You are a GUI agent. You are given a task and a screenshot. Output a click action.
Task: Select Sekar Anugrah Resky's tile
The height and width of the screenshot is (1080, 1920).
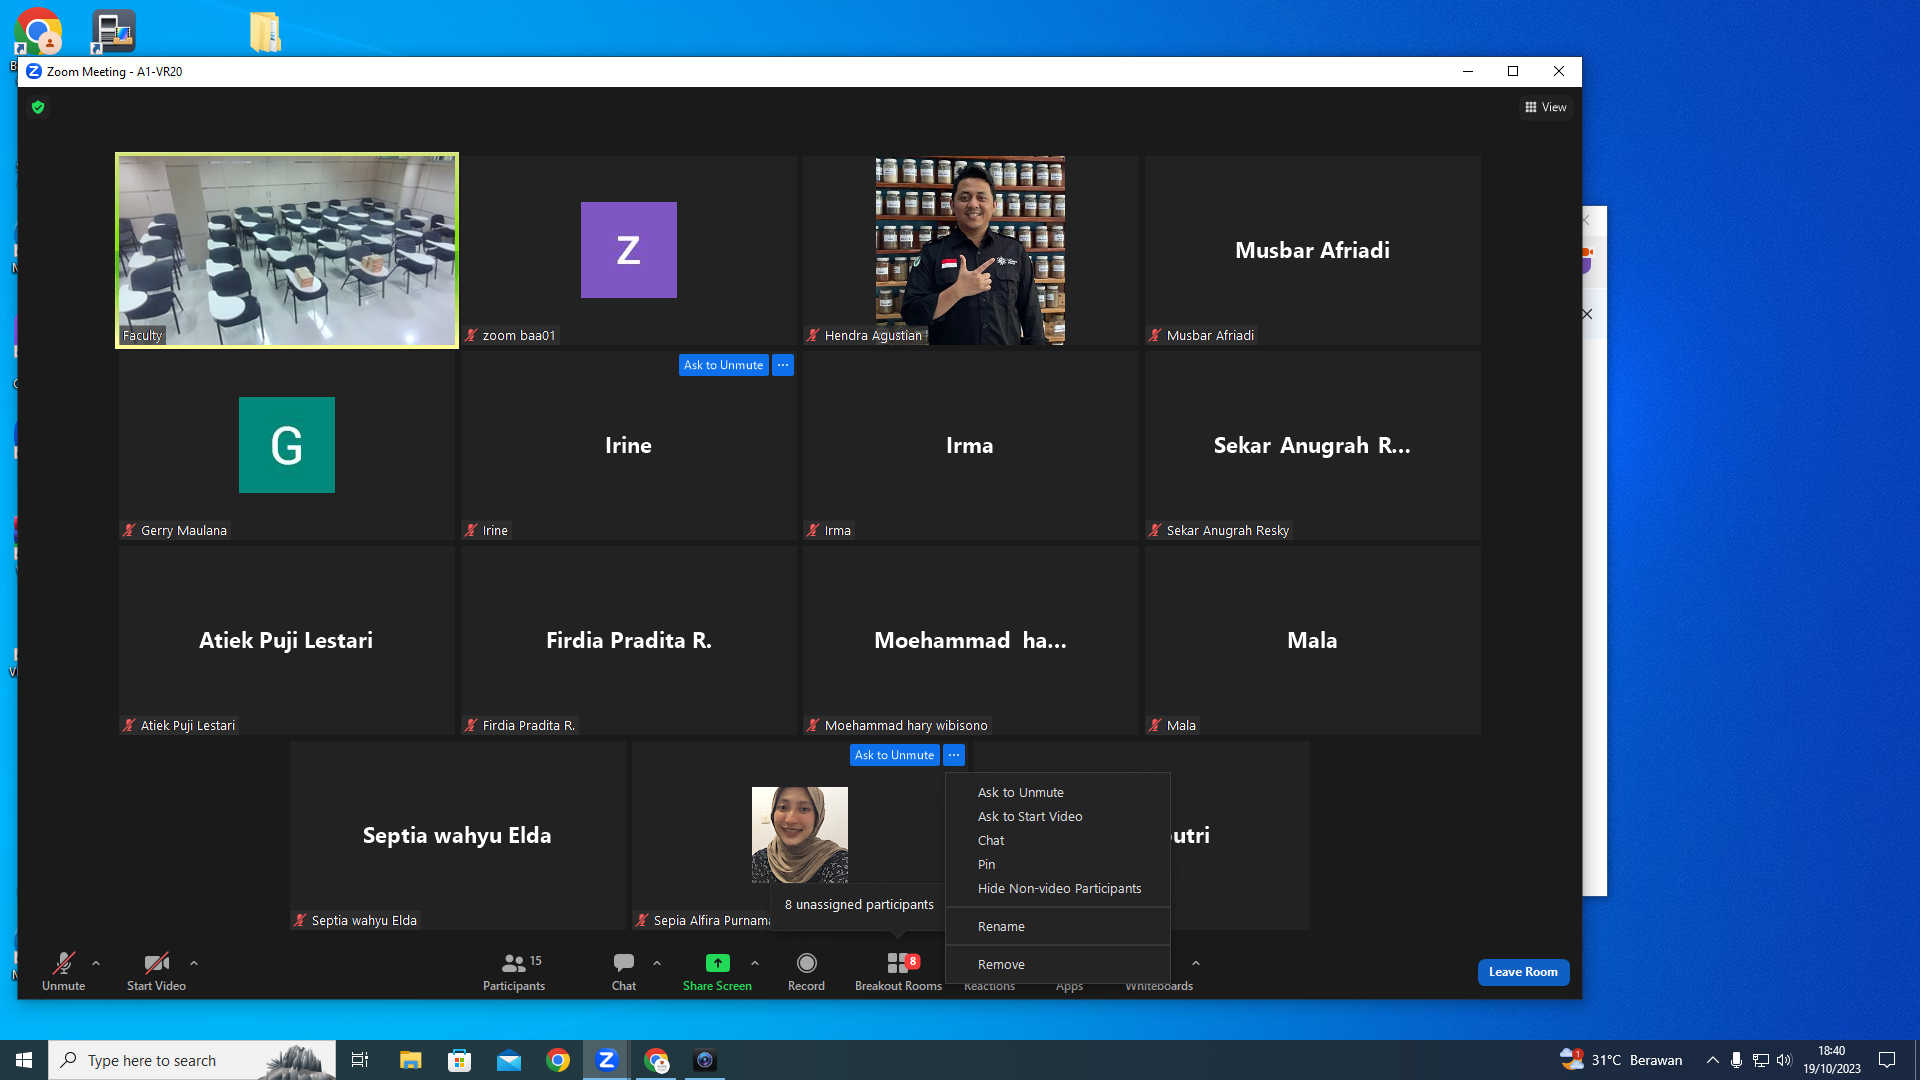(1312, 445)
